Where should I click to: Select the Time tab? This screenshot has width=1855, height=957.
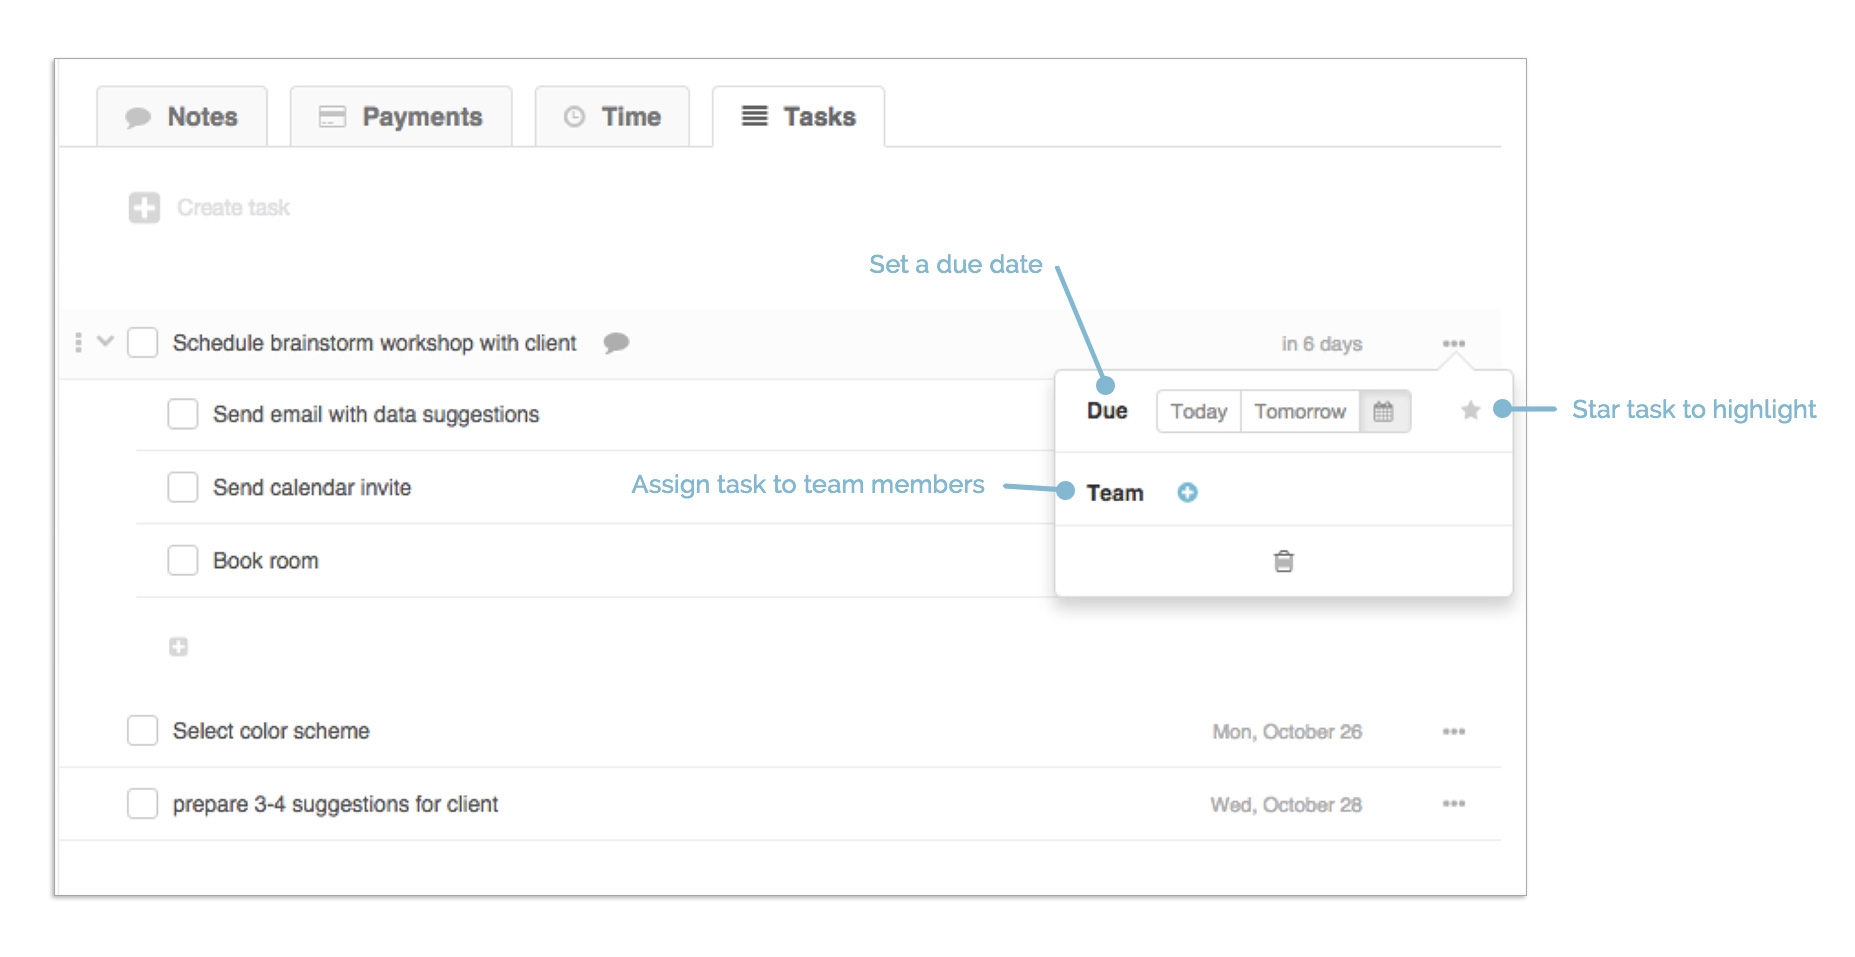[x=612, y=116]
